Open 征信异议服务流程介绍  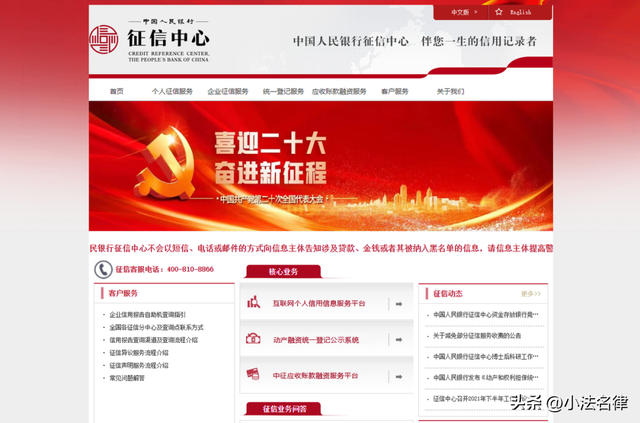(x=139, y=352)
